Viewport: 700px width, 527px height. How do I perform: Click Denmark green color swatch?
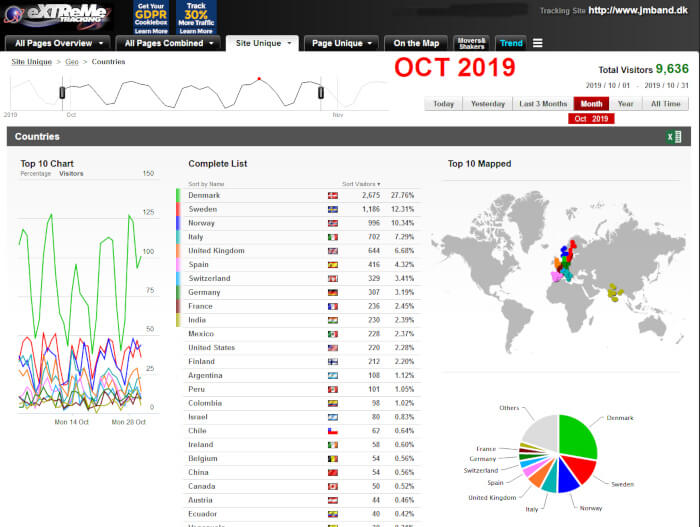[x=178, y=196]
